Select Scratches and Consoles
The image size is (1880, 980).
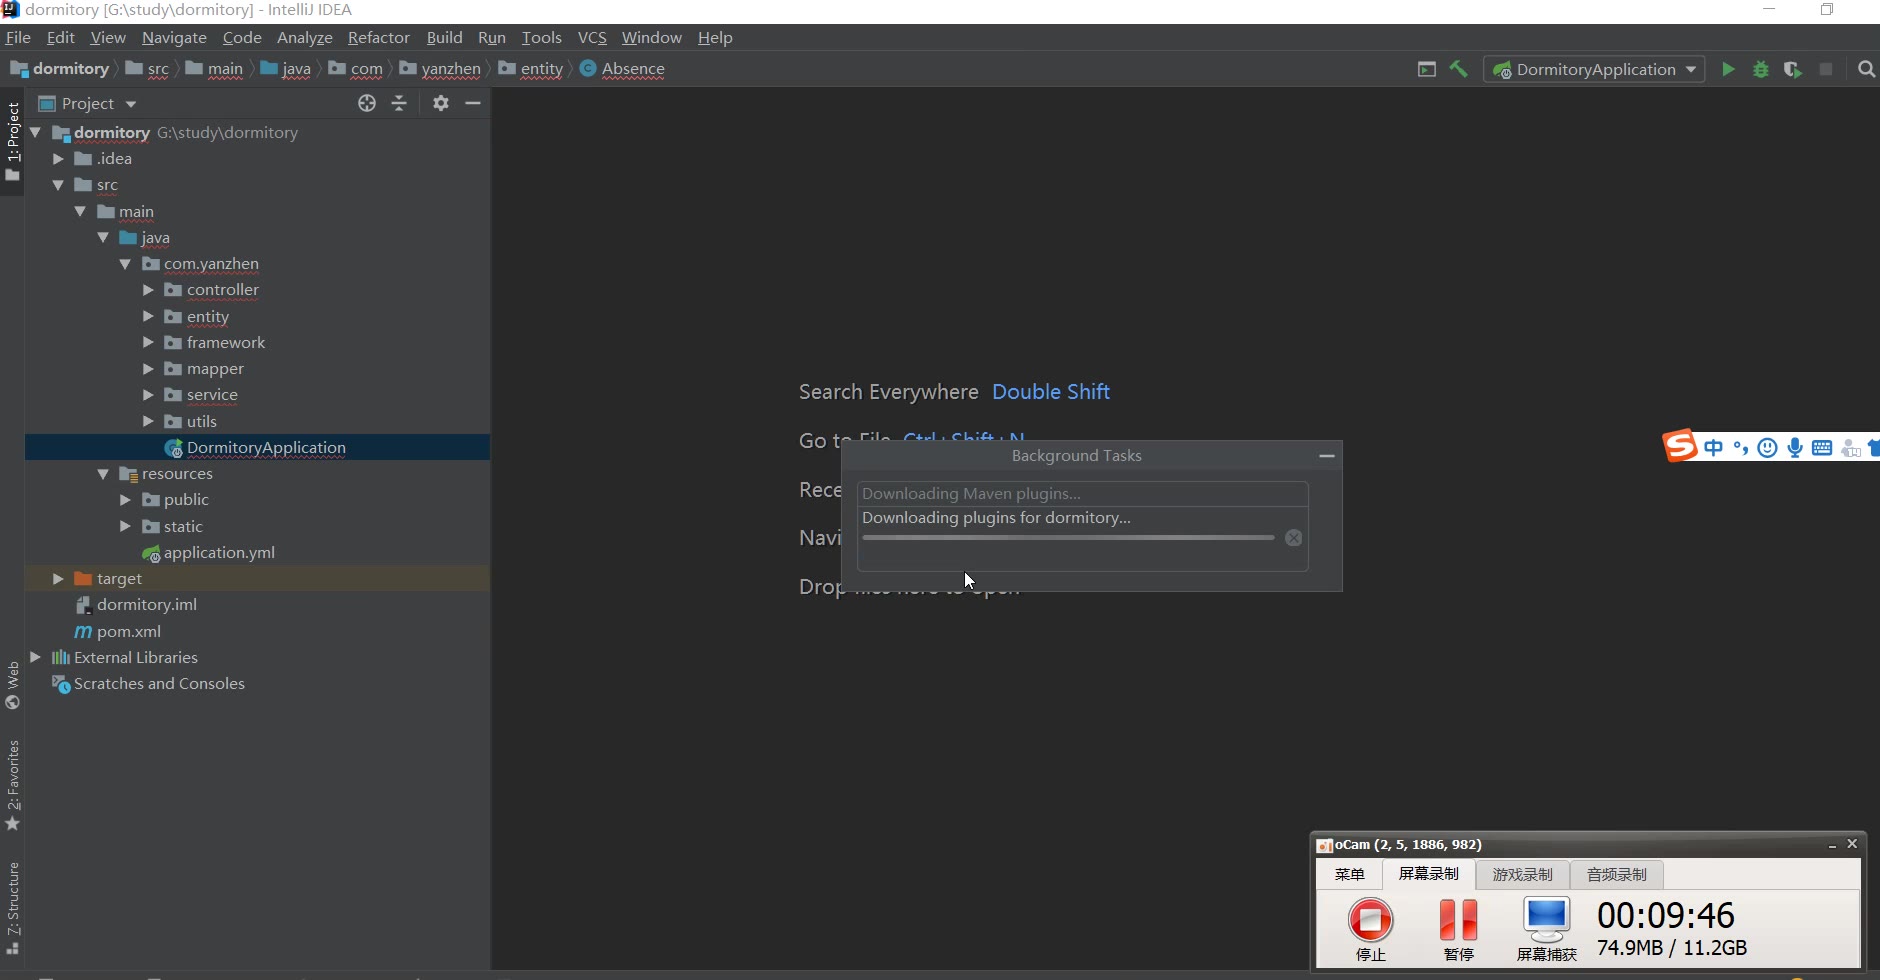click(149, 684)
